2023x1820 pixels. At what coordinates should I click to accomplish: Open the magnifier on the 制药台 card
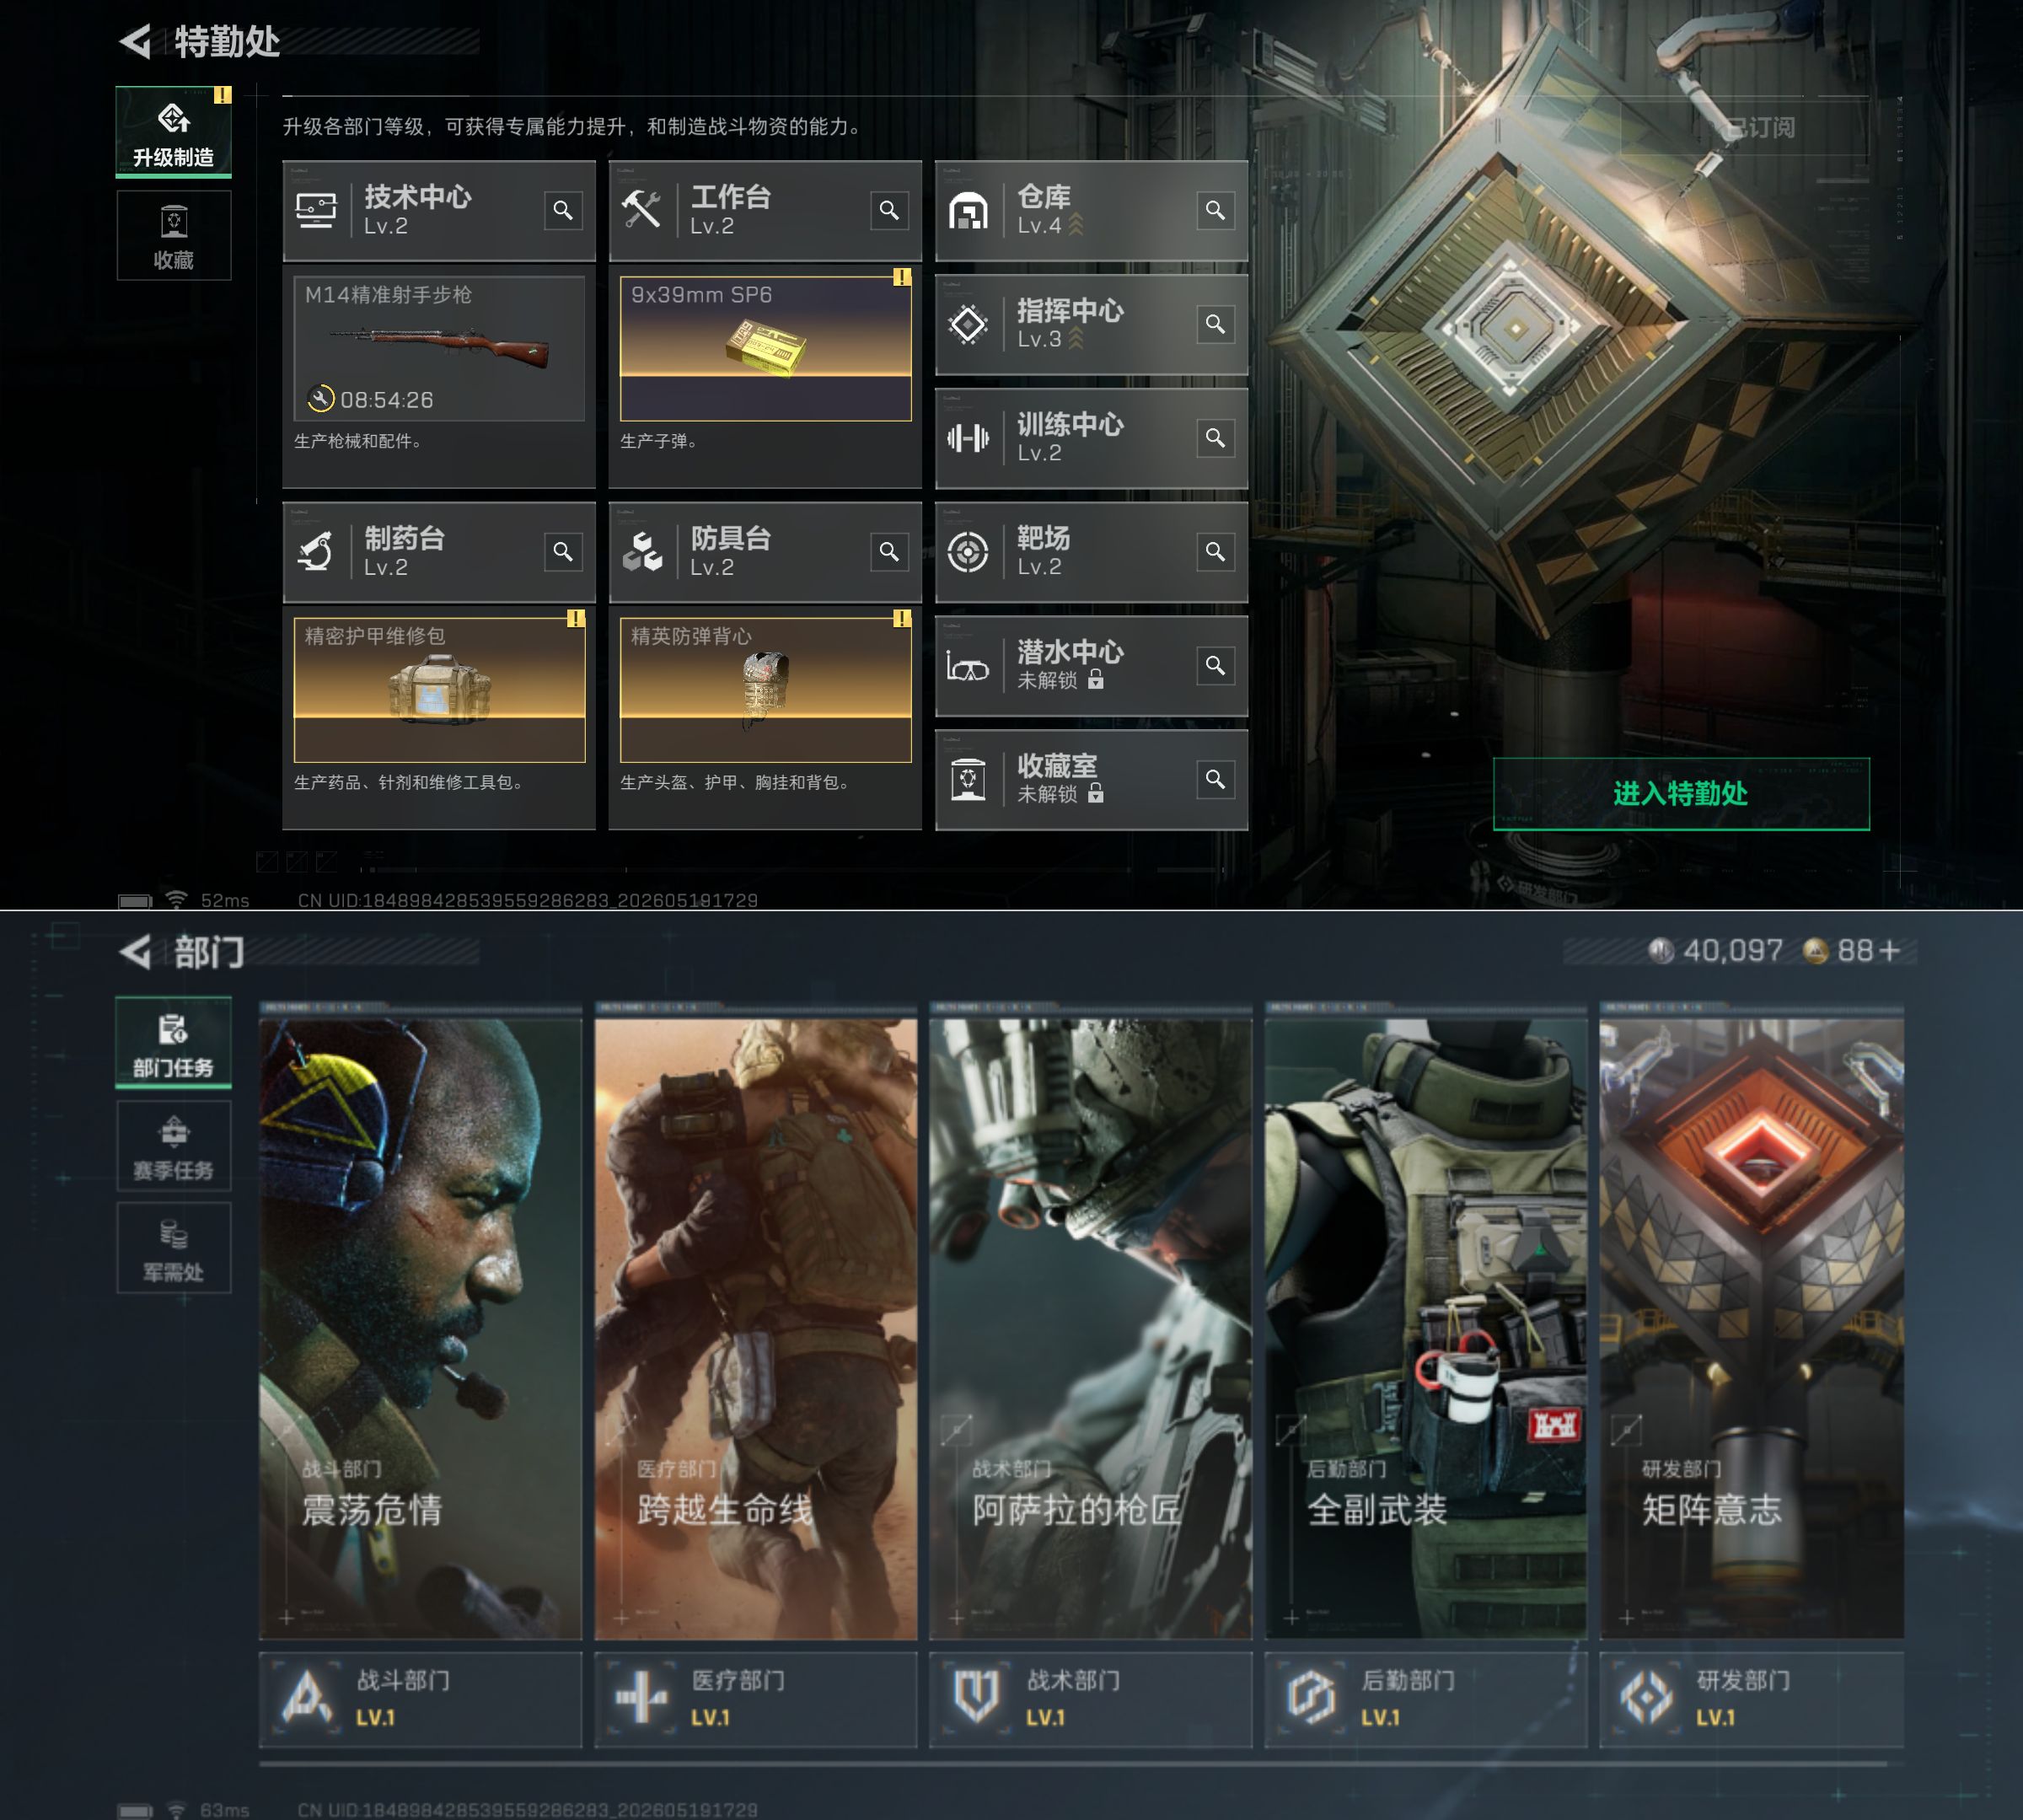563,552
